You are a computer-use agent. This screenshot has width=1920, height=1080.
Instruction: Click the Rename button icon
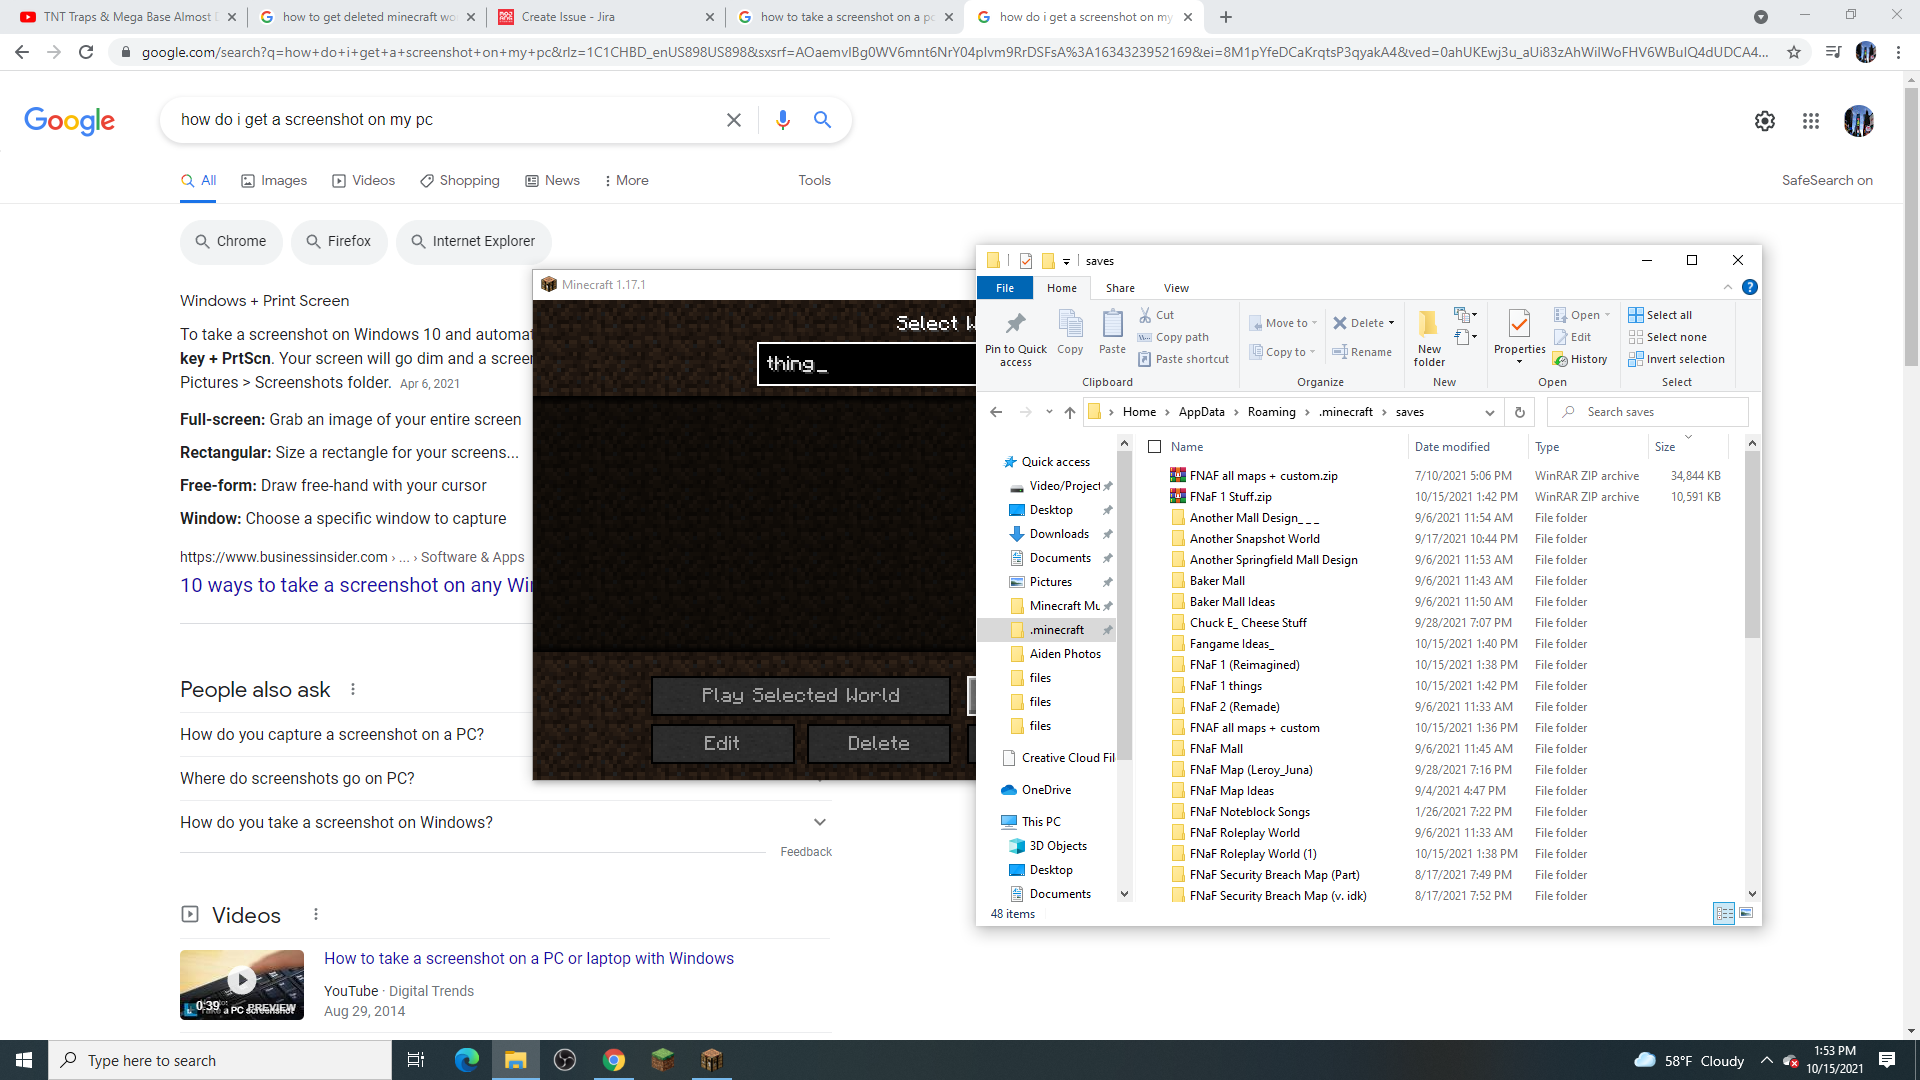pyautogui.click(x=1340, y=352)
